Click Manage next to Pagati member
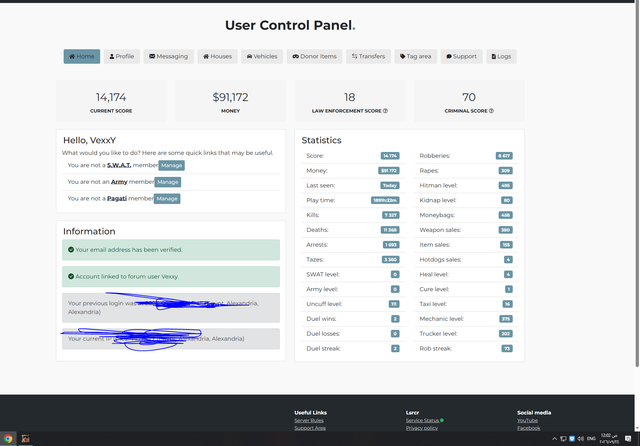Viewport: 640px width, 446px height. [167, 199]
